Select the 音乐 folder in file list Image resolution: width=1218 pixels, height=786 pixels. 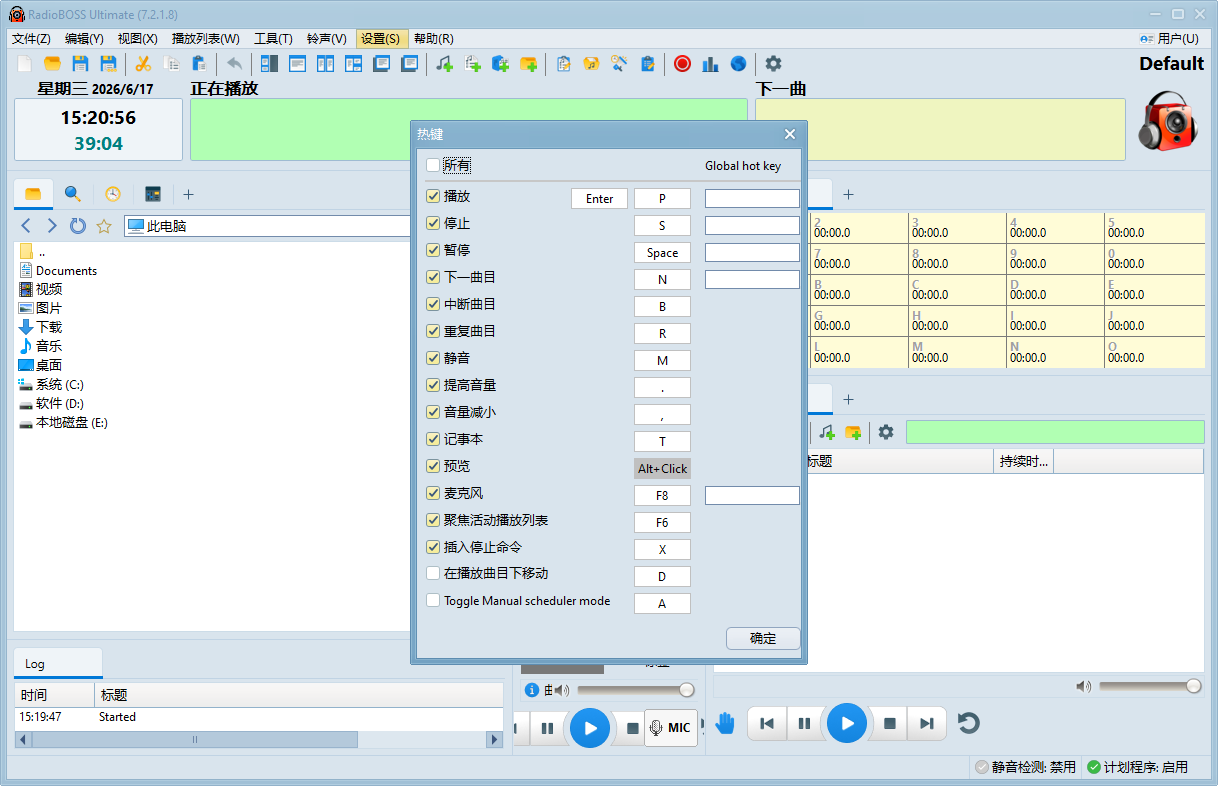pyautogui.click(x=49, y=346)
